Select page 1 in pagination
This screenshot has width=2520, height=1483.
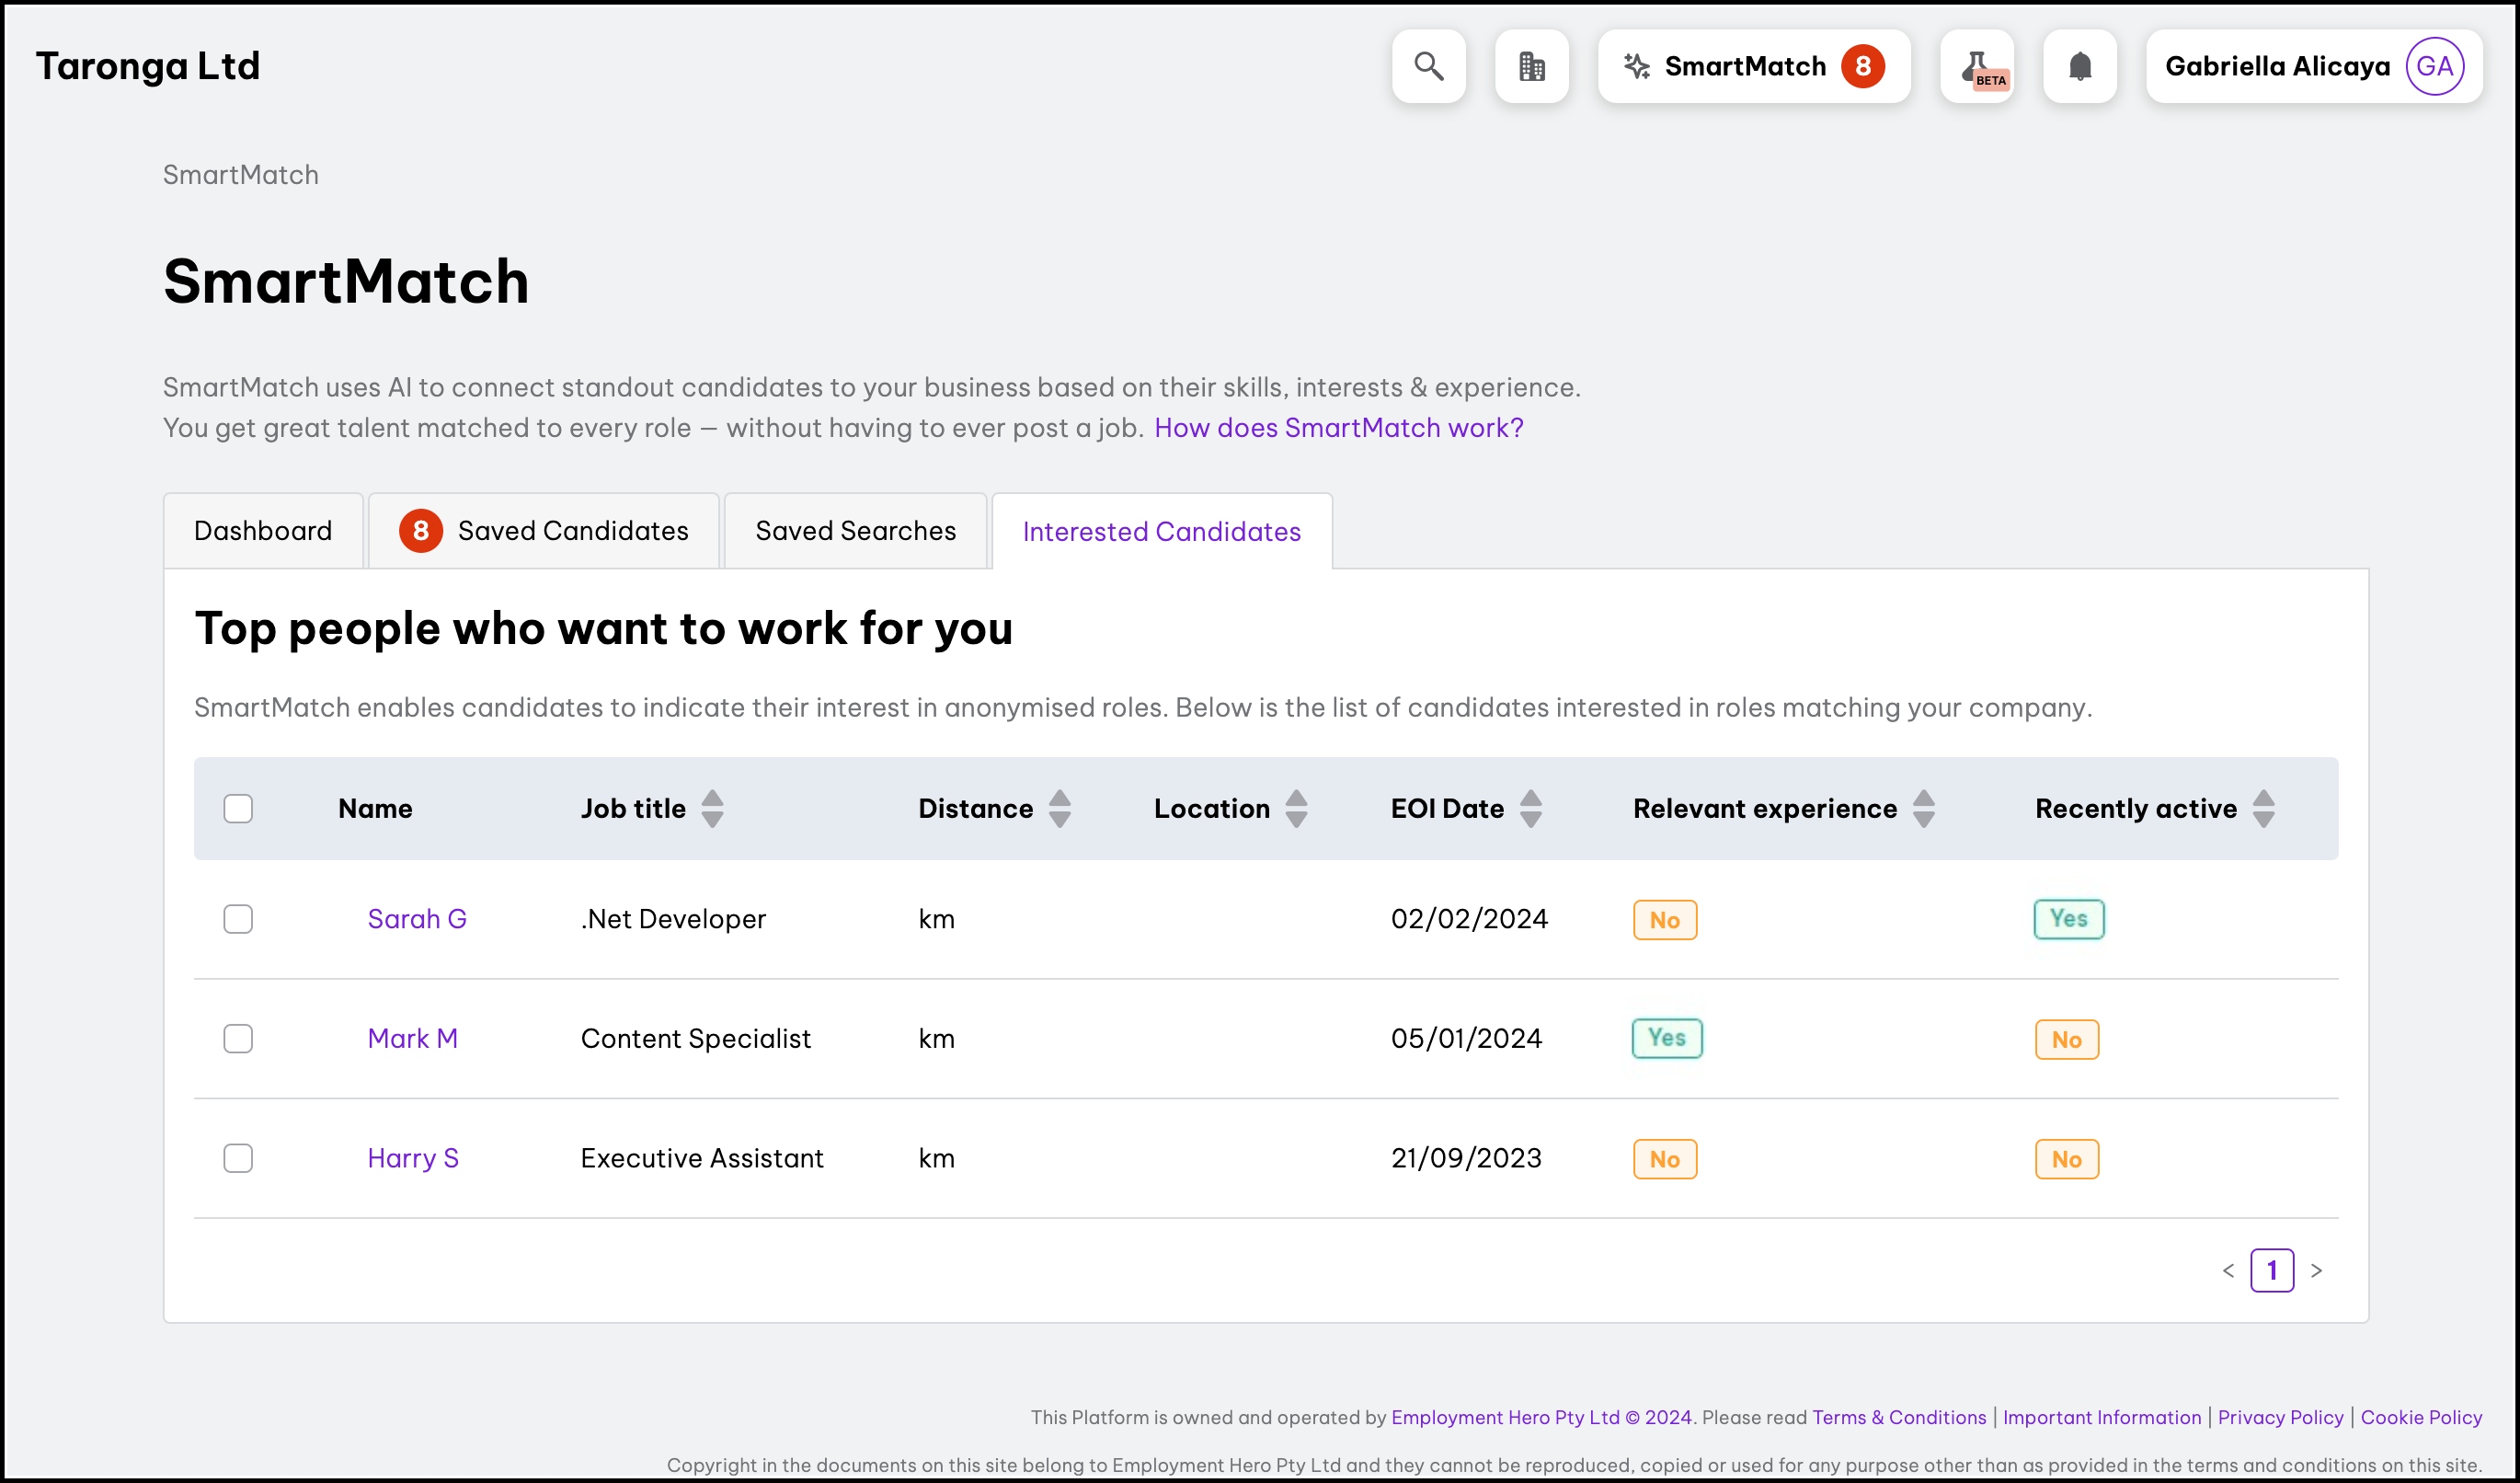(x=2271, y=1270)
